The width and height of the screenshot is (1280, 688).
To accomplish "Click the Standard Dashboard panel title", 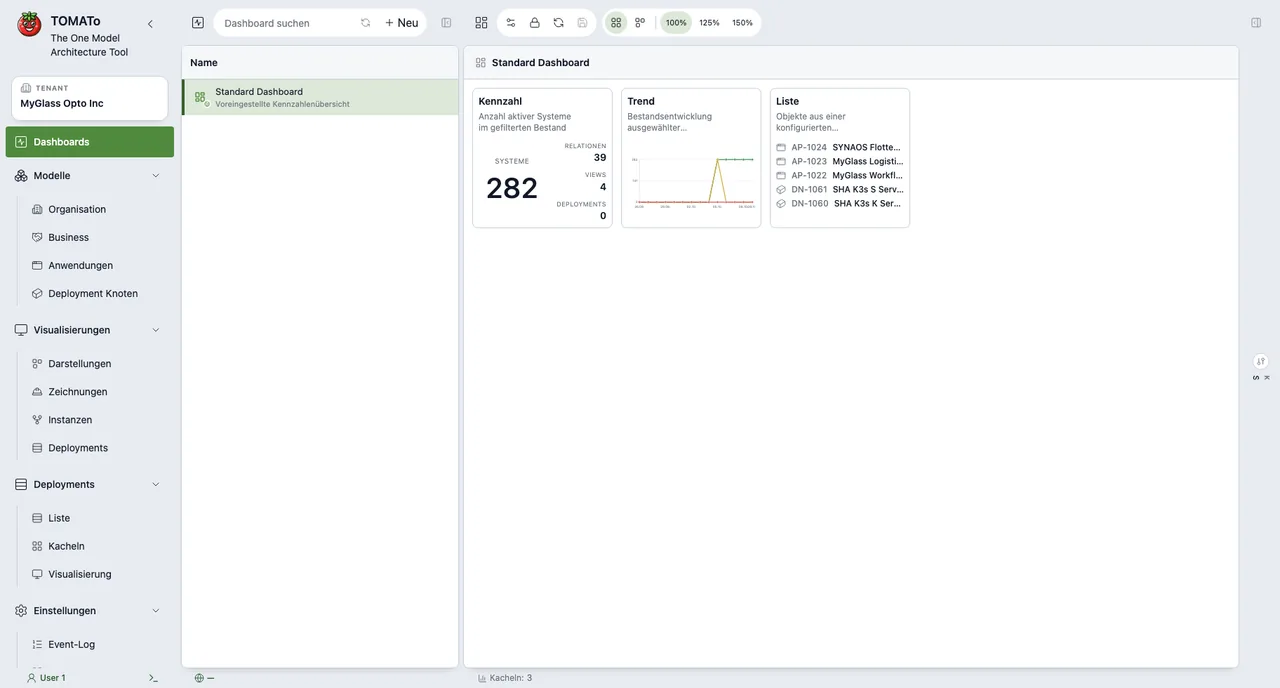I will point(540,62).
